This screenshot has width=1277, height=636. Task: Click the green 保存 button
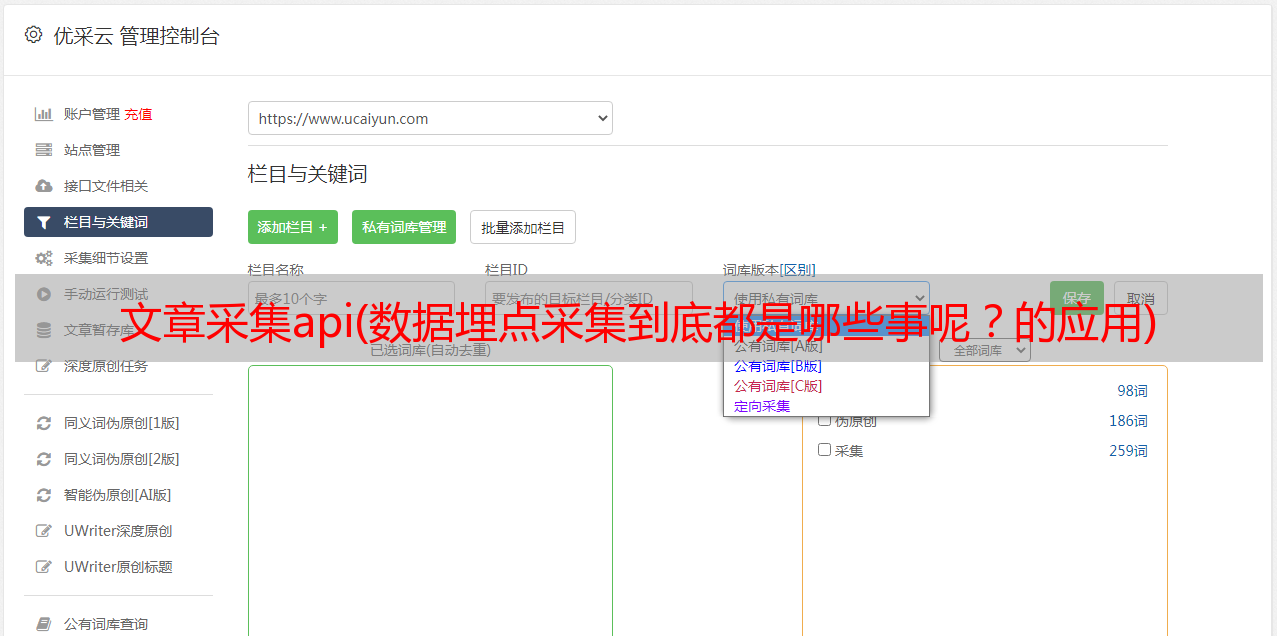(x=1077, y=298)
